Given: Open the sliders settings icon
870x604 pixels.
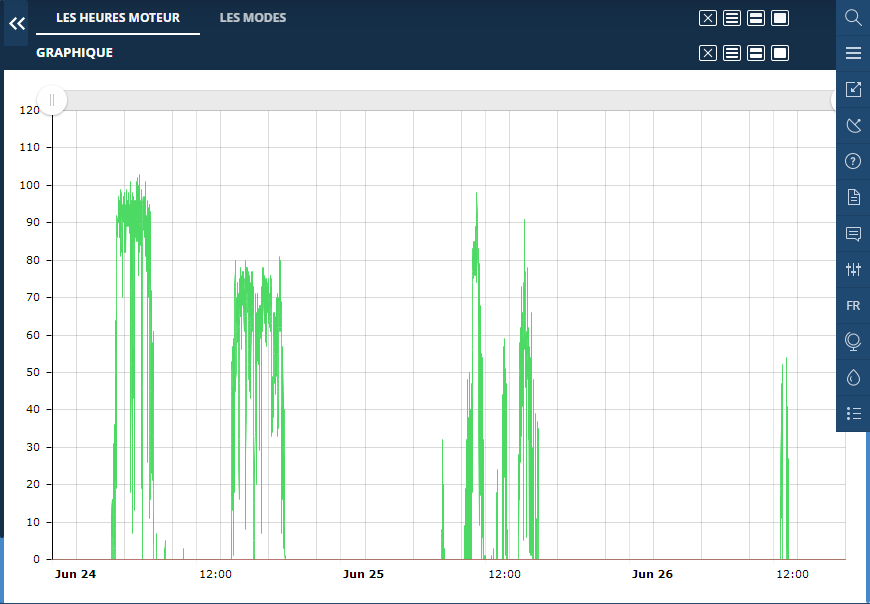Looking at the screenshot, I should [853, 269].
